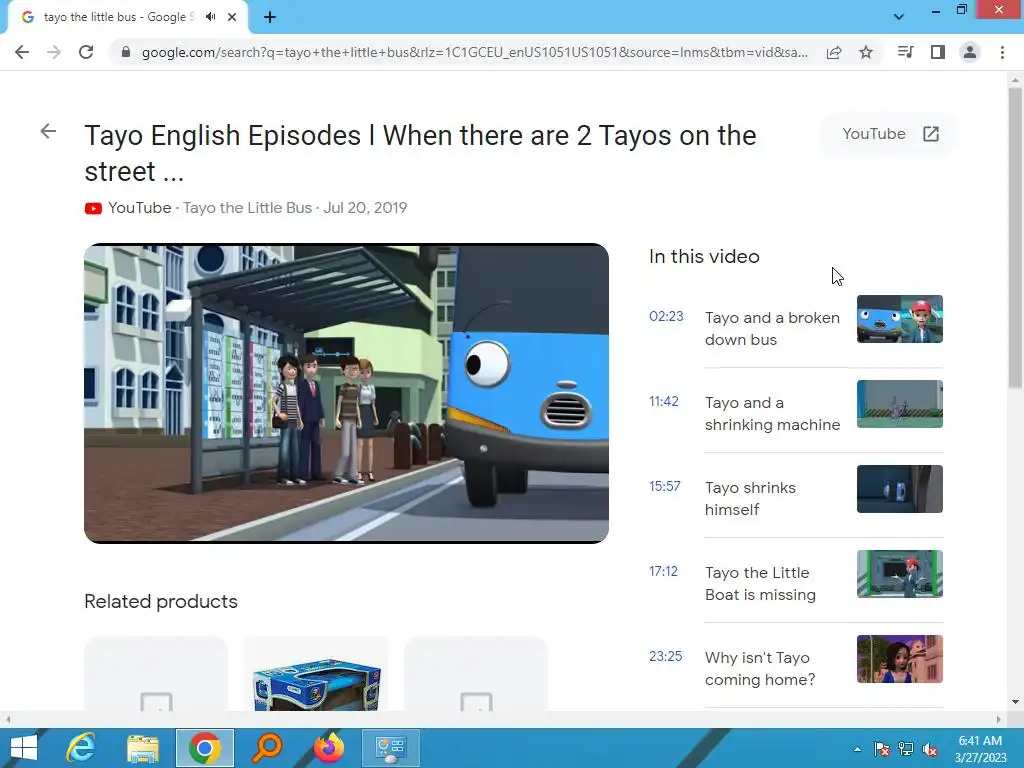Click the scrollbar down arrow

1015,702
